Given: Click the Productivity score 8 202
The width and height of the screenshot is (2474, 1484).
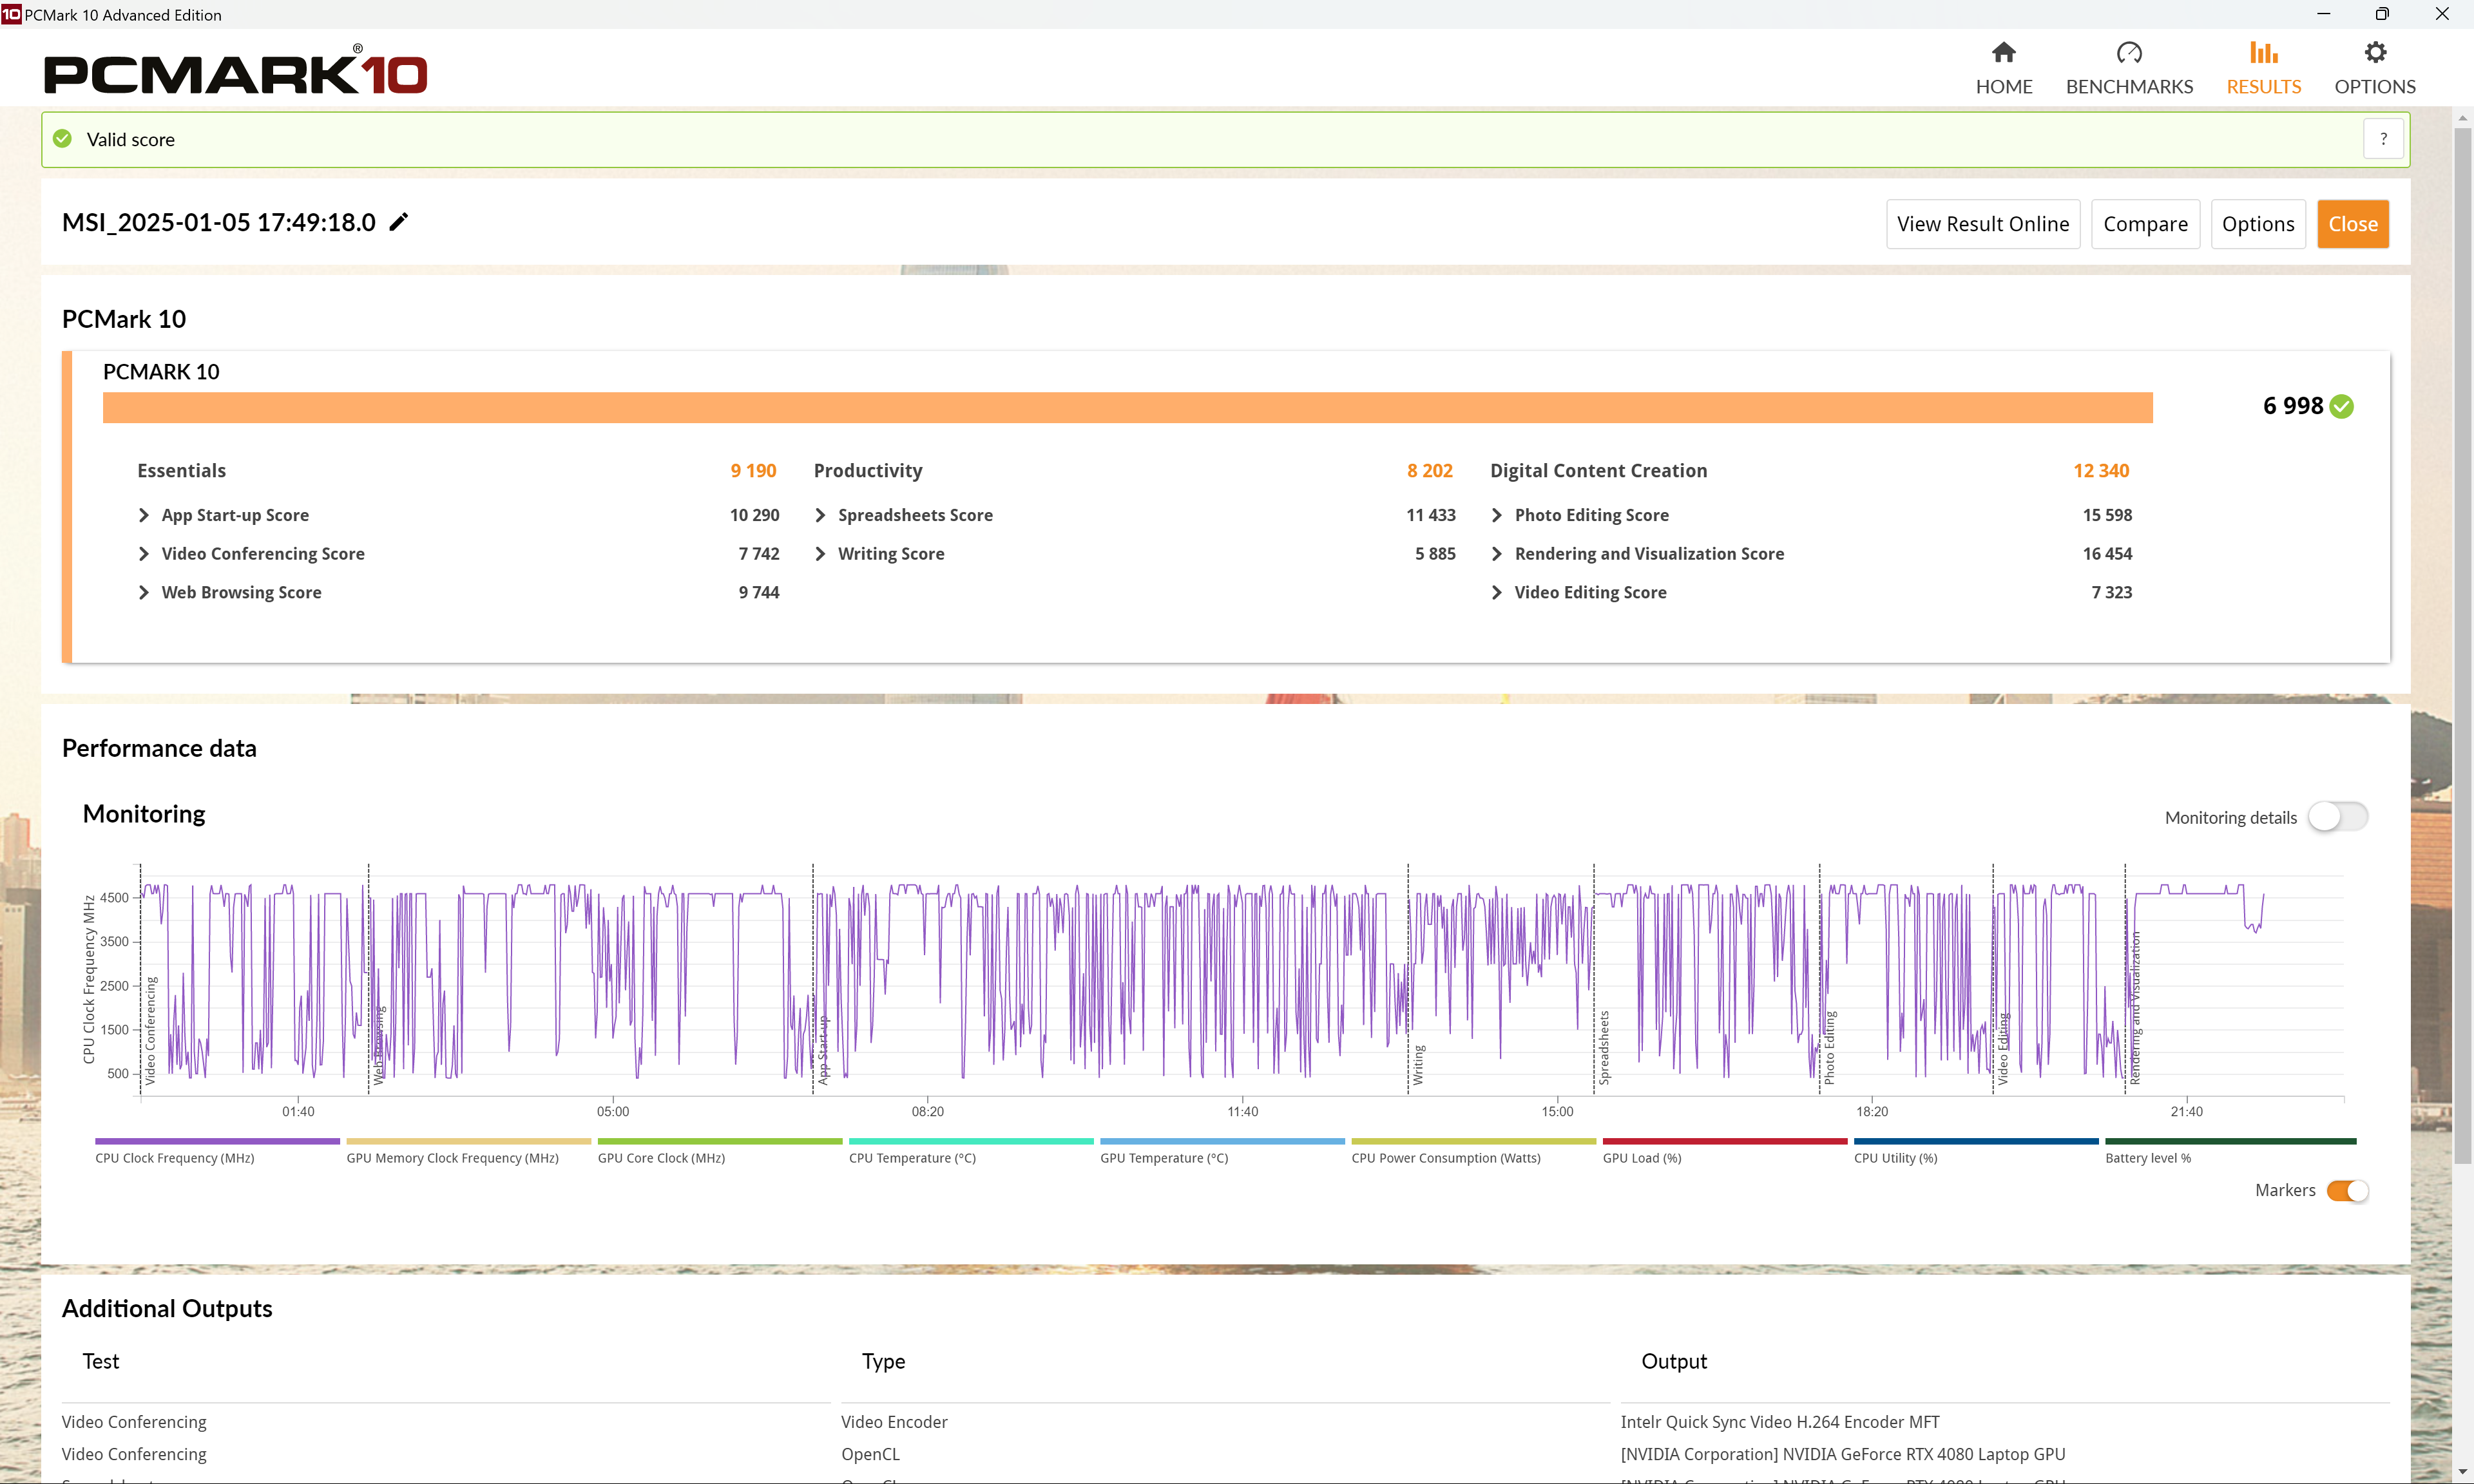Looking at the screenshot, I should coord(1430,471).
